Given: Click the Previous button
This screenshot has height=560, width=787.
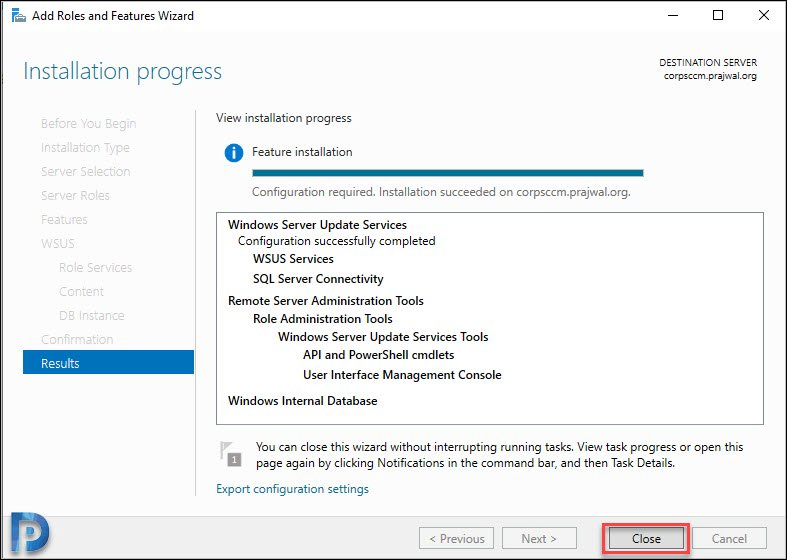Looking at the screenshot, I should click(456, 538).
